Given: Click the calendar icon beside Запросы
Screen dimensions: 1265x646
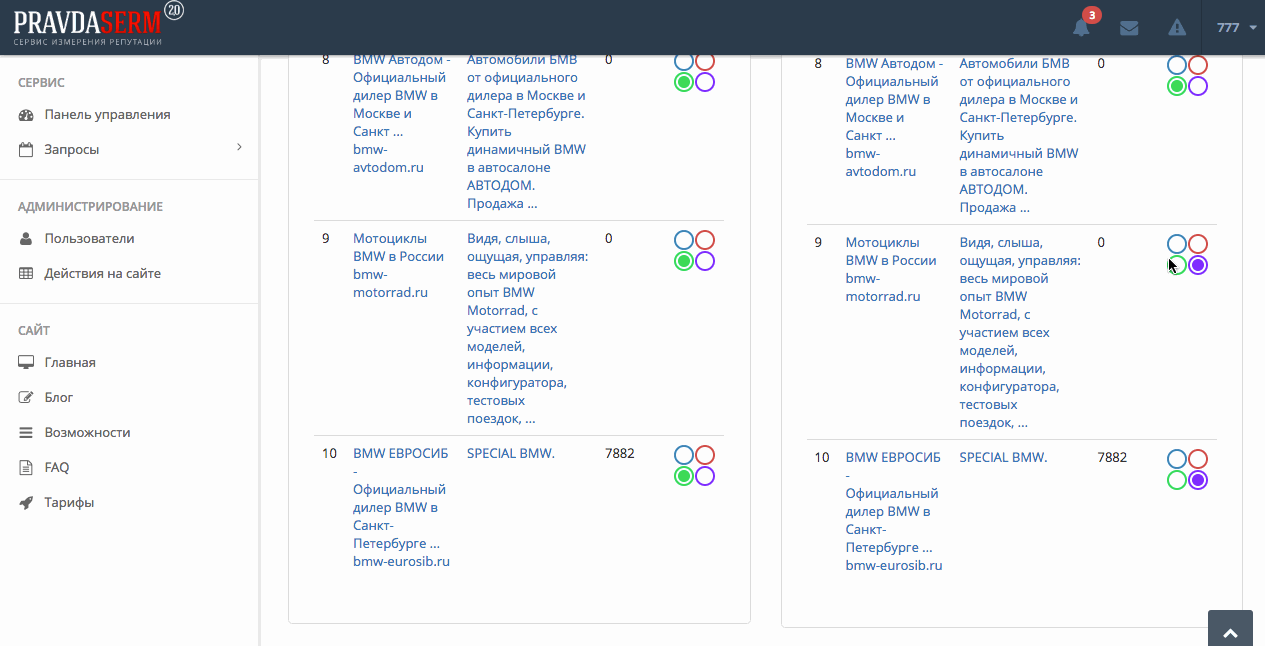Looking at the screenshot, I should click(26, 150).
